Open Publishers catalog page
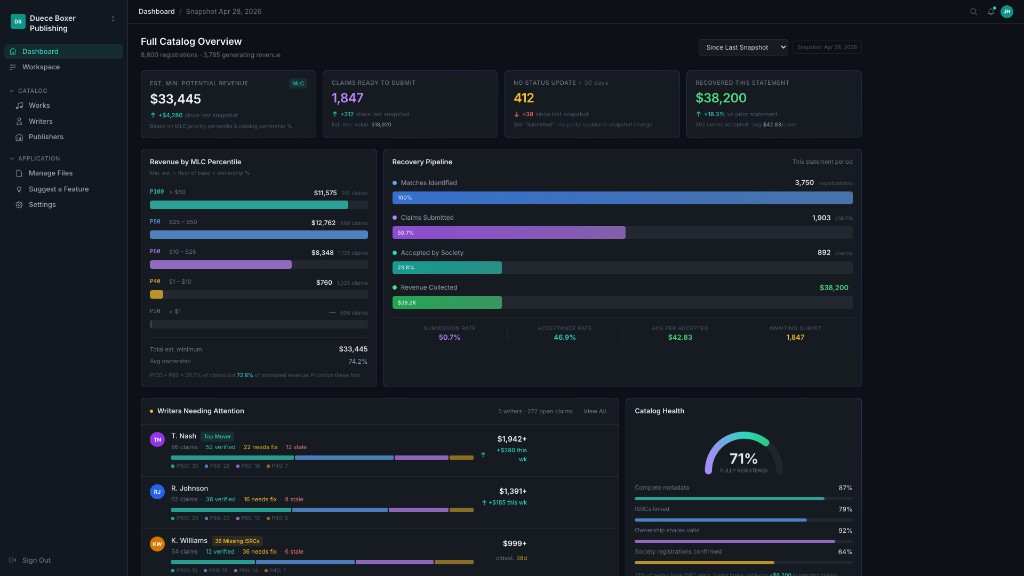This screenshot has width=1024, height=576. click(x=46, y=137)
